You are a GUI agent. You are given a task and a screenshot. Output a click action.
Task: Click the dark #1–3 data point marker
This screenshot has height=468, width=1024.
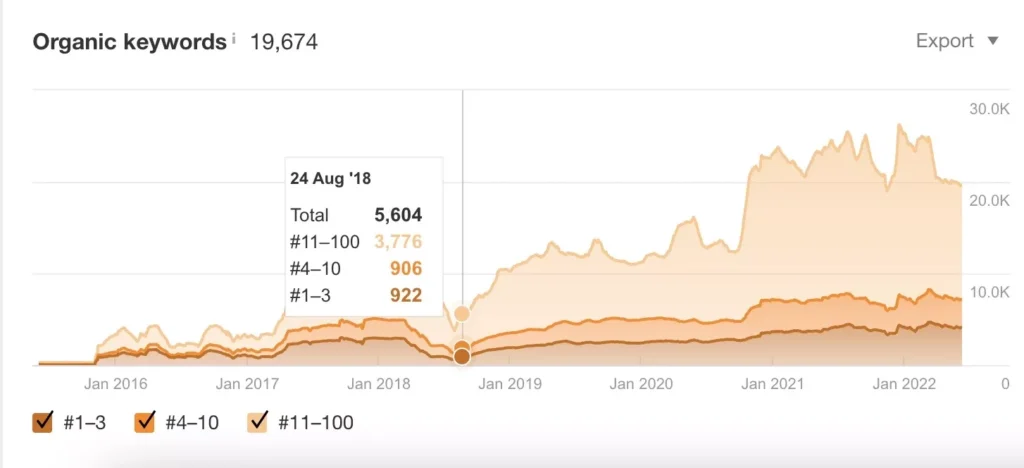(x=461, y=357)
